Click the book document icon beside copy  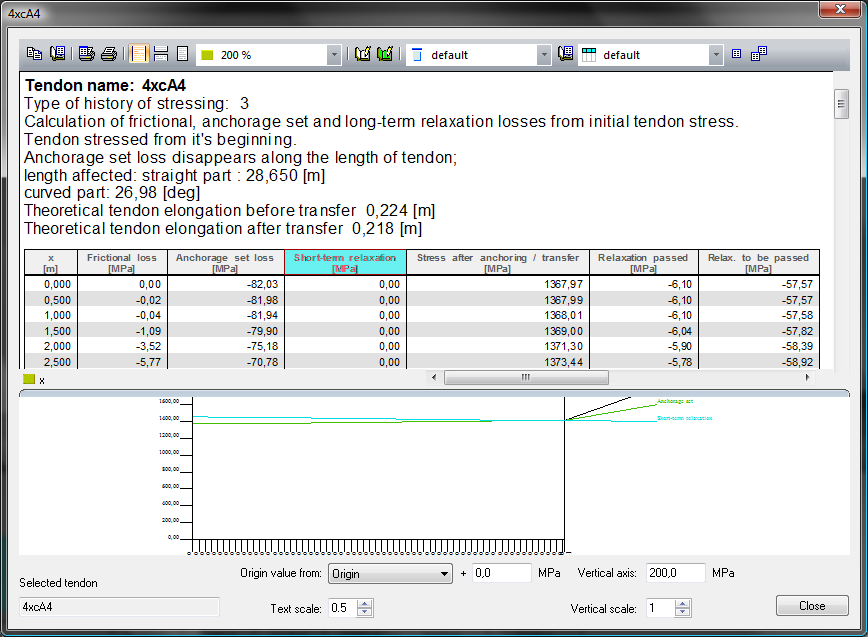click(57, 54)
